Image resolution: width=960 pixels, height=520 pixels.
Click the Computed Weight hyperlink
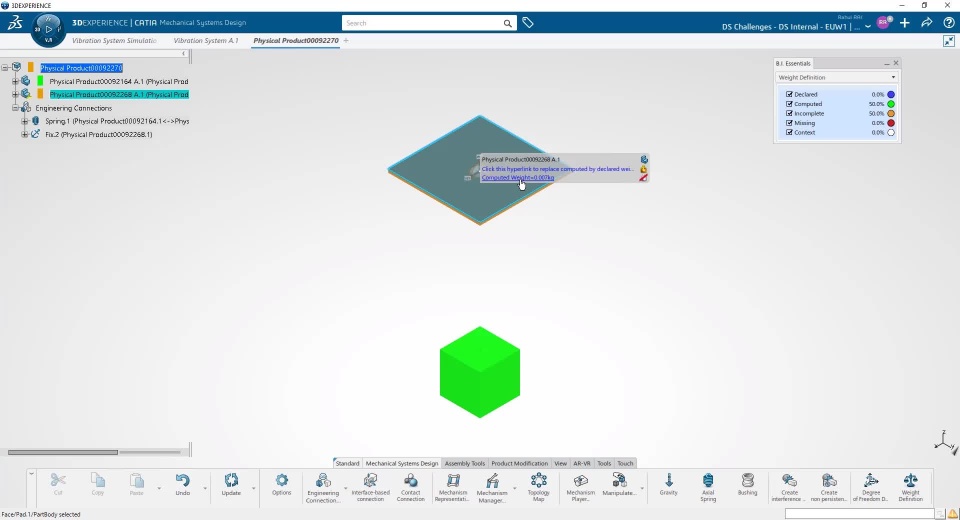coord(517,178)
